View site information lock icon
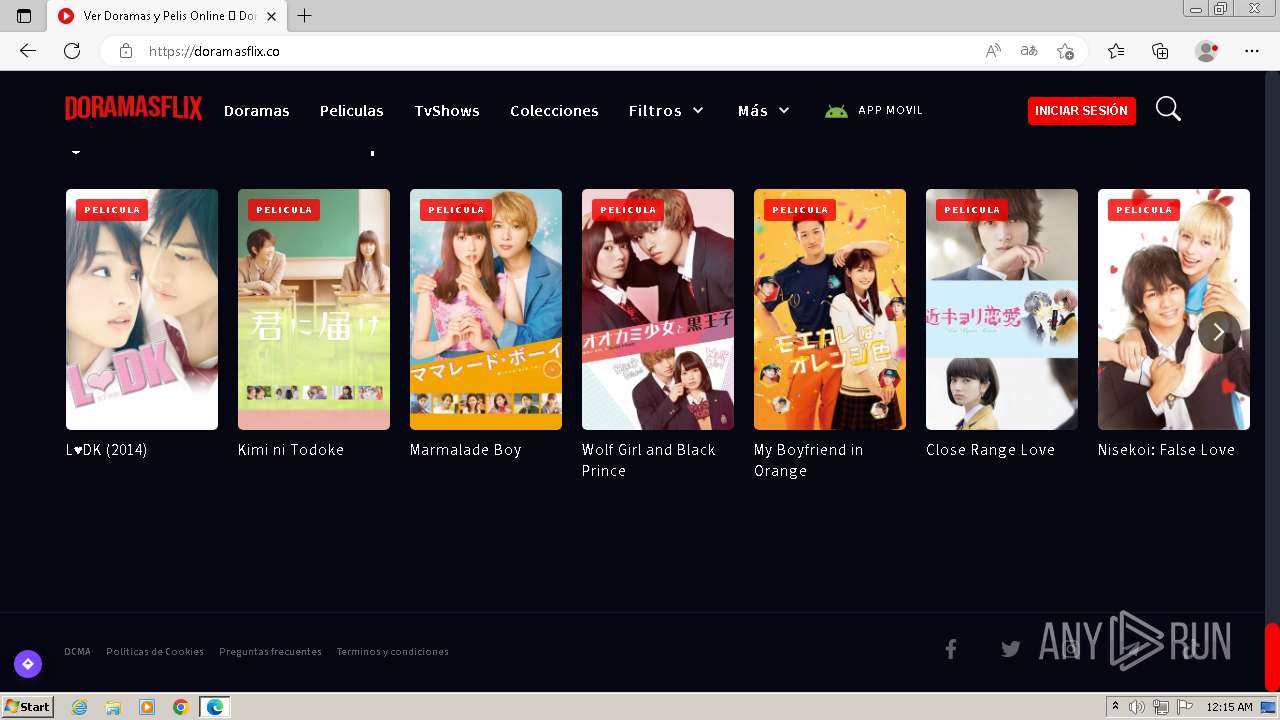 pos(126,51)
